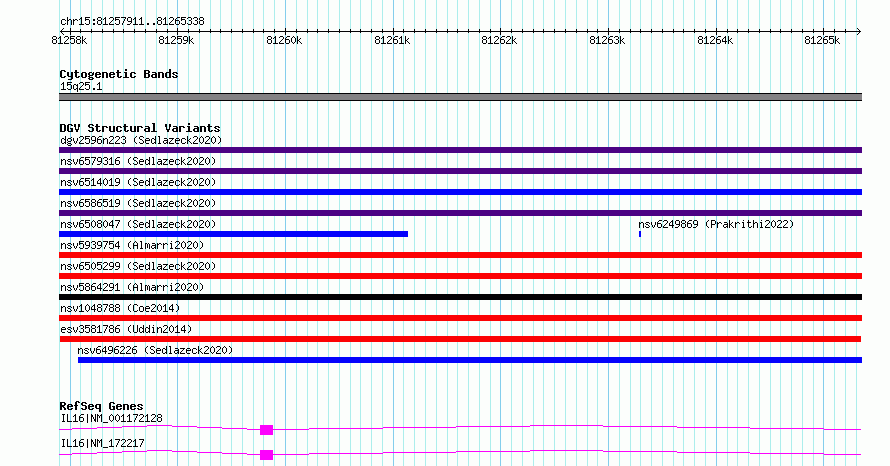Select the magenta exon of IL16|NM_172217
Image resolution: width=890 pixels, height=466 pixels.
pyautogui.click(x=266, y=455)
